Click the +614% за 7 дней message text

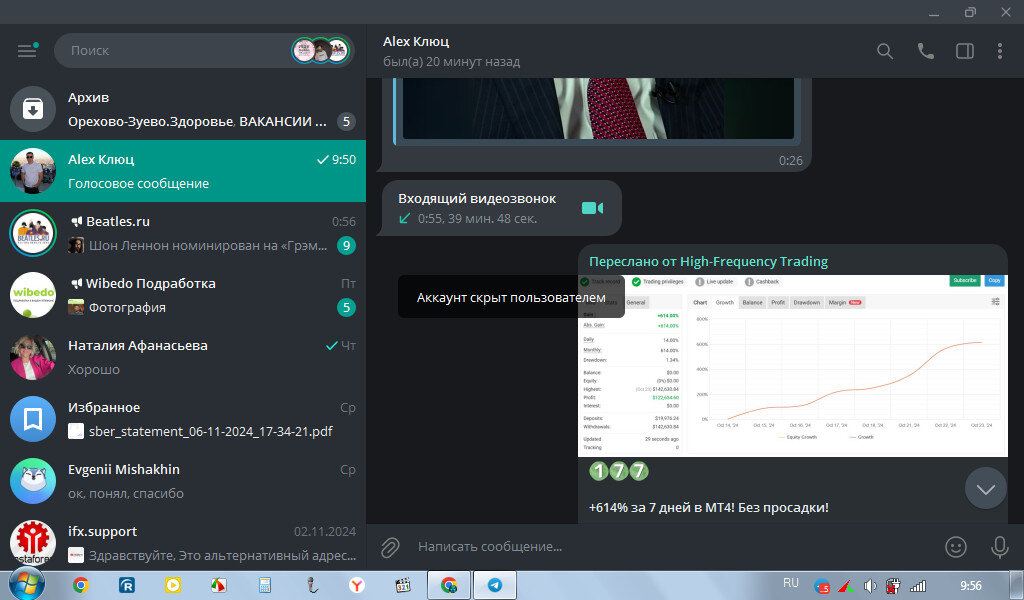click(709, 507)
